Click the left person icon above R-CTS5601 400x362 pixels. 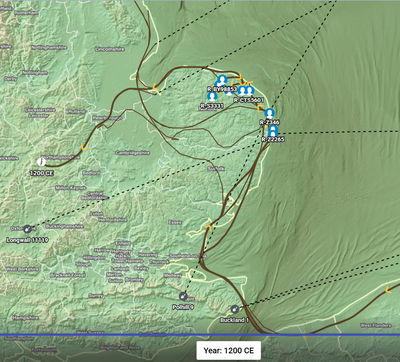pos(242,90)
